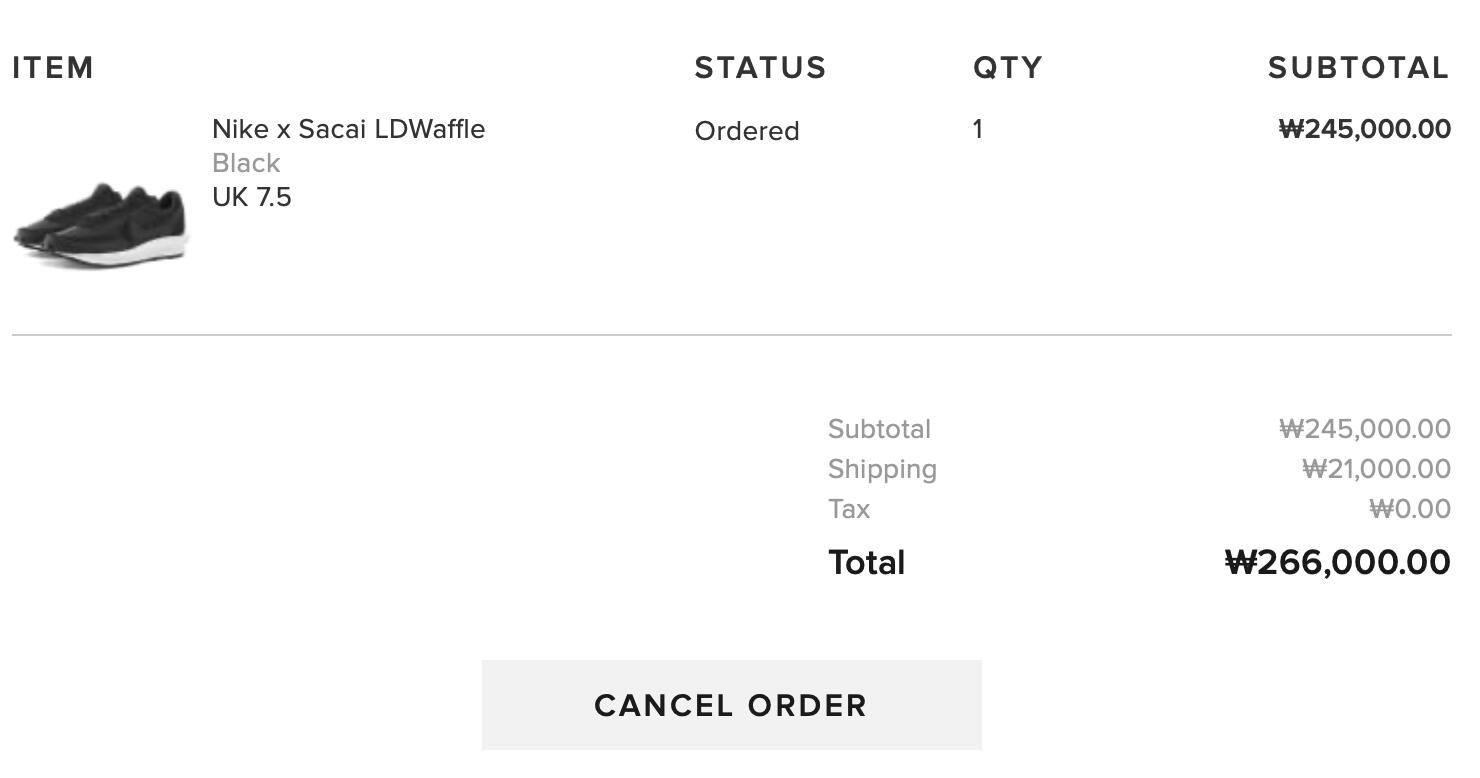Click the item row price ₩245,000.00
1480x778 pixels.
tap(1364, 129)
